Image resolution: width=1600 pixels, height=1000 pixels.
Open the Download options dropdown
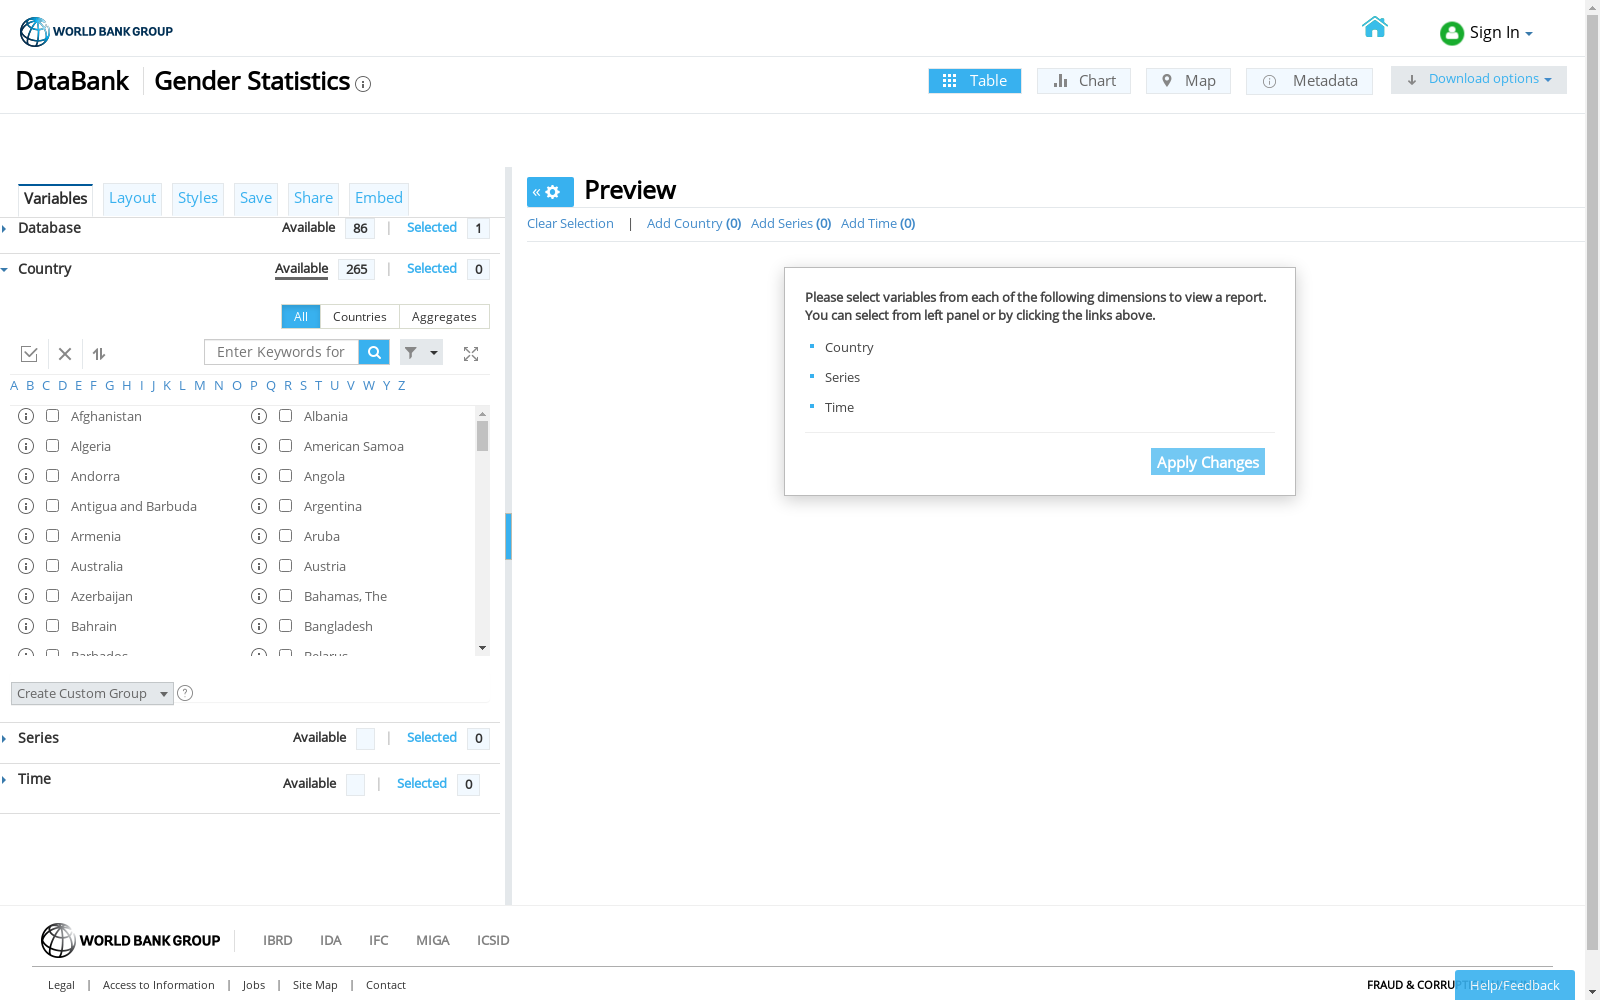[1478, 80]
